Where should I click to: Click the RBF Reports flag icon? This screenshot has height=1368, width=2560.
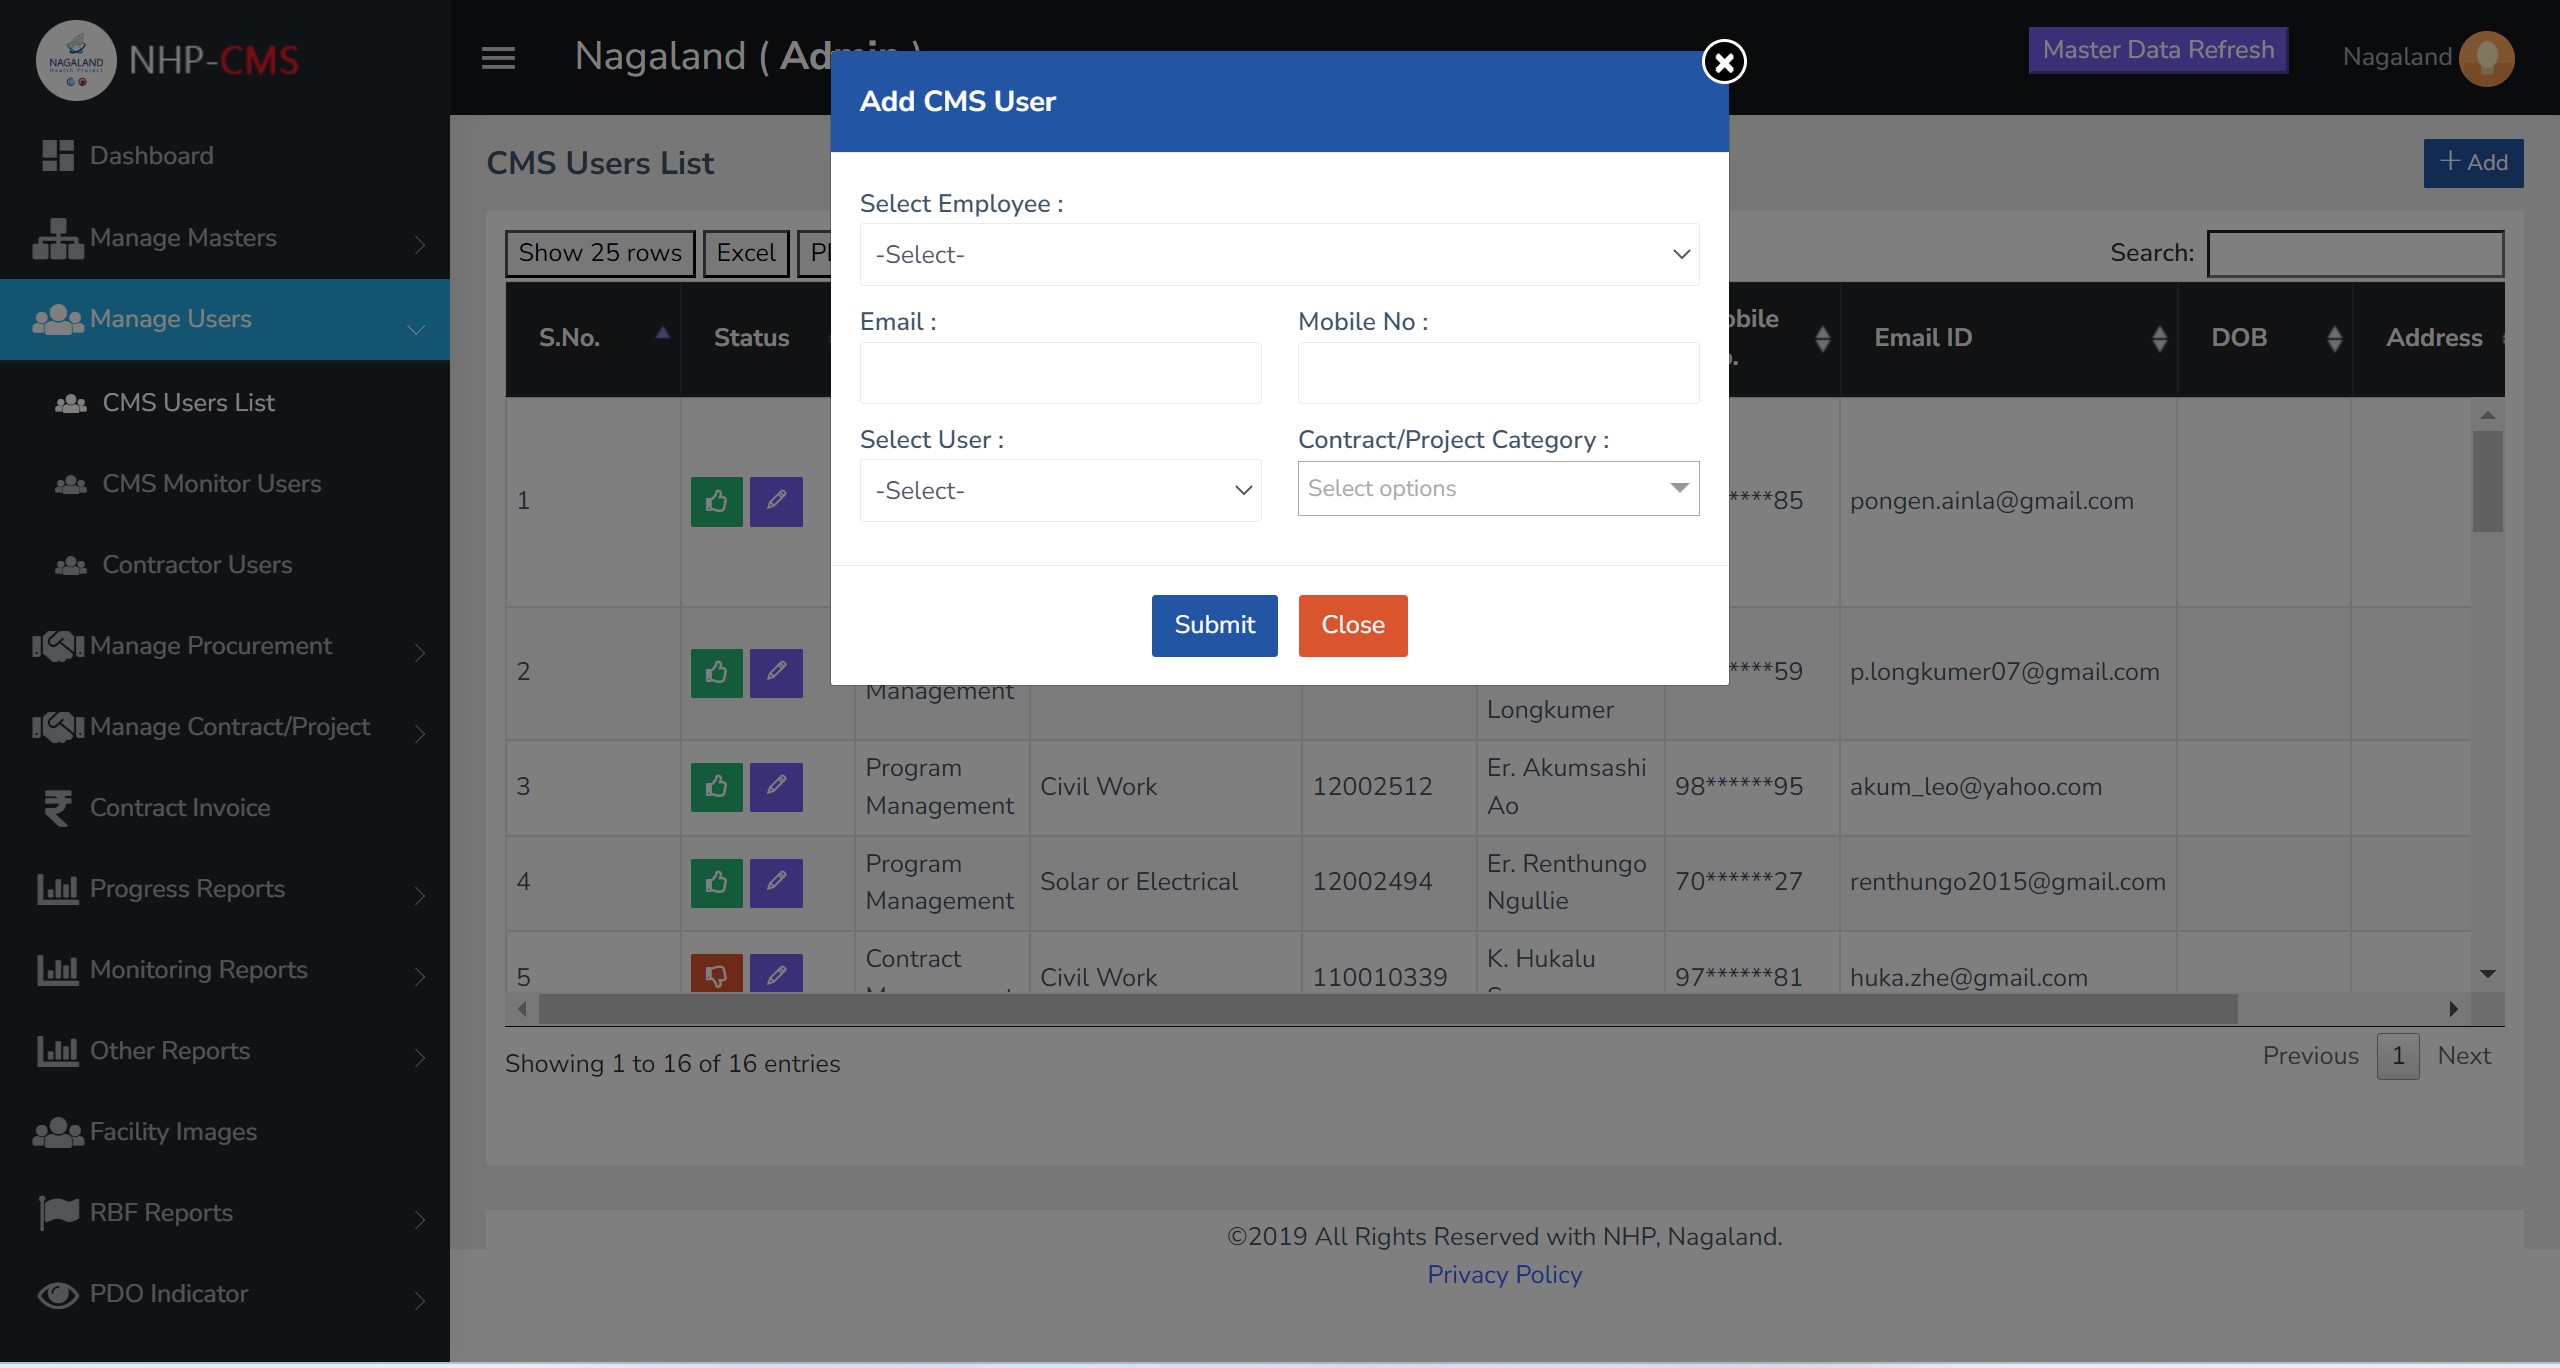pos(58,1212)
